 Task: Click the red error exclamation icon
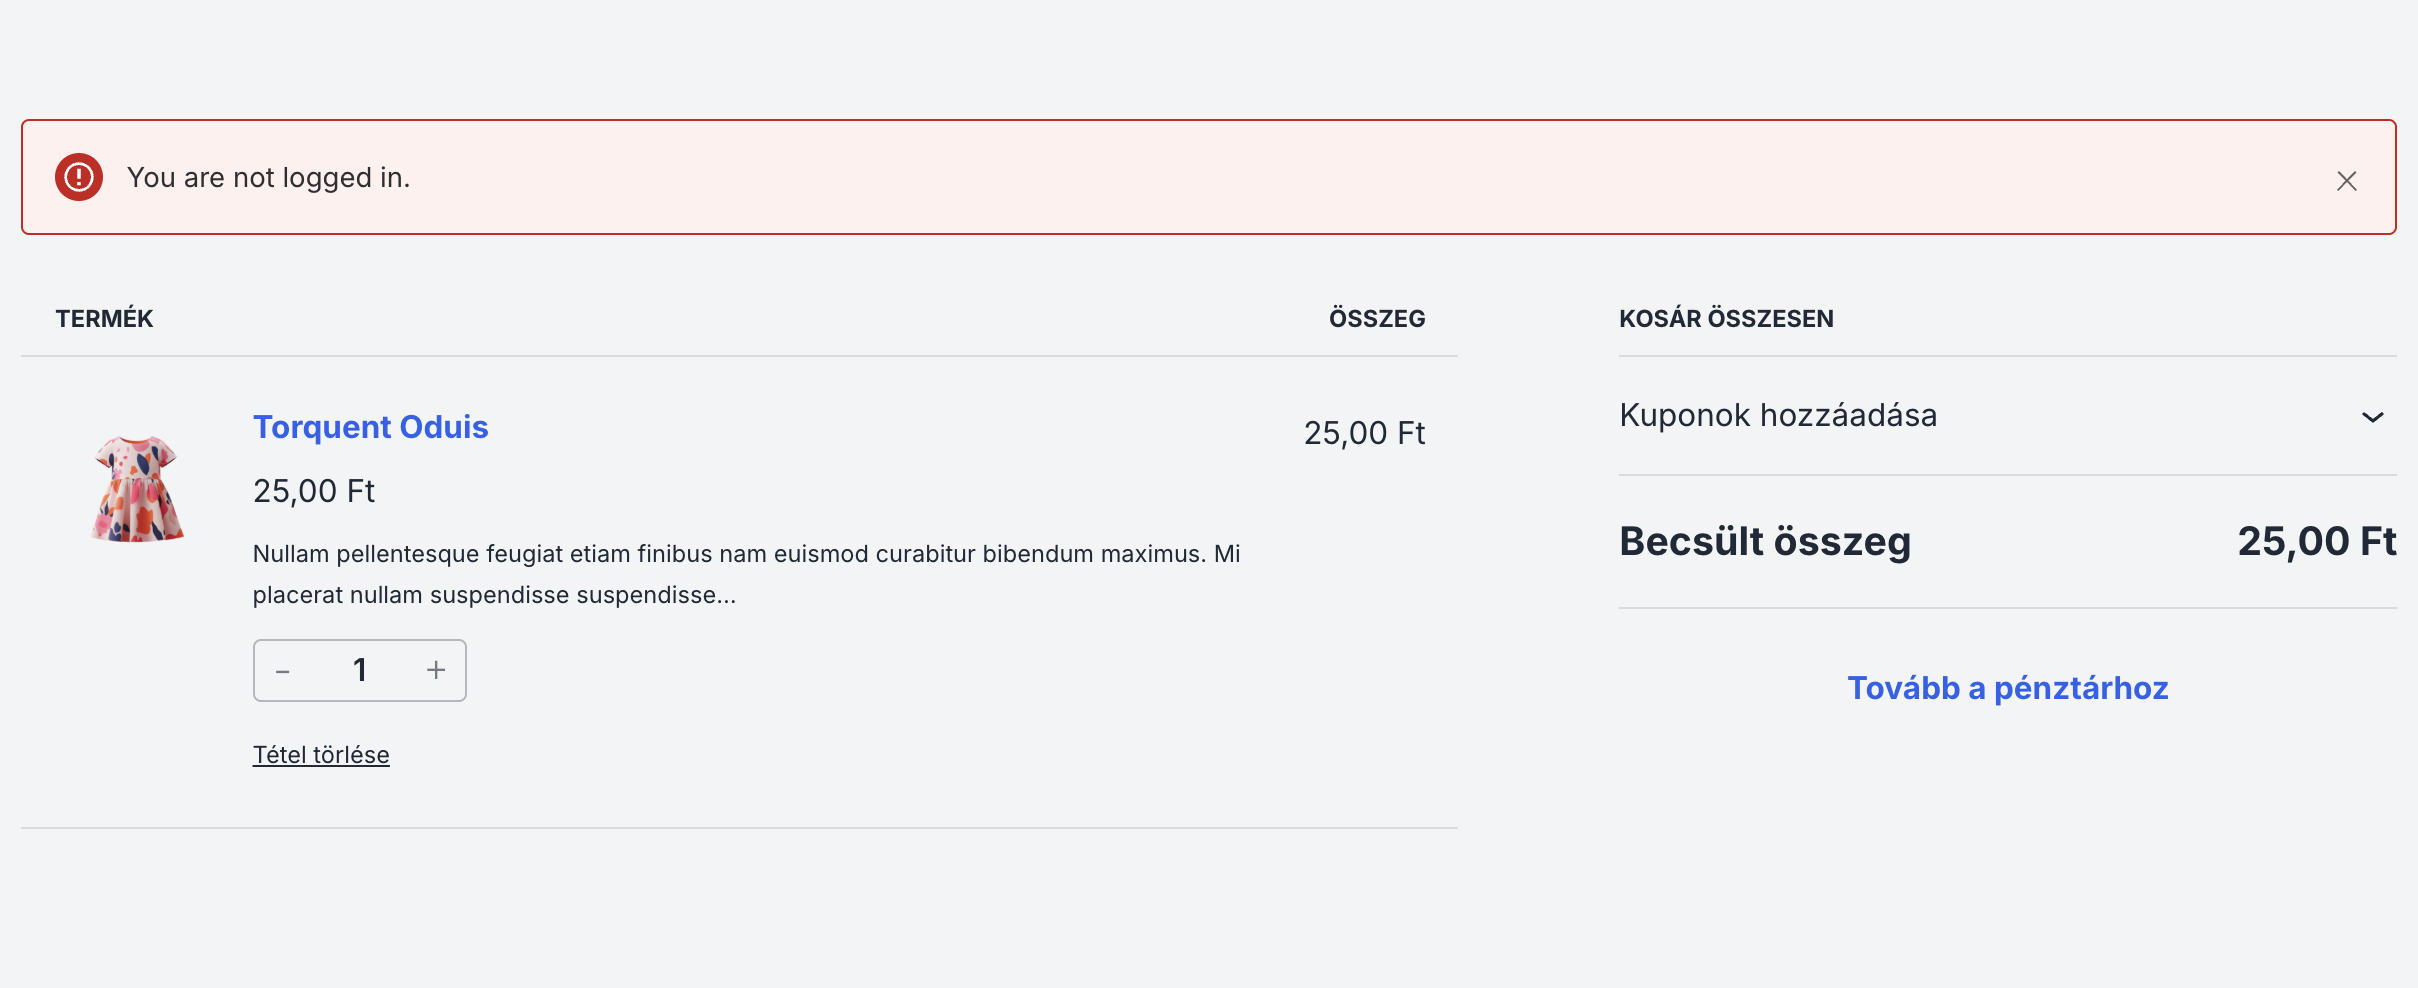point(79,177)
